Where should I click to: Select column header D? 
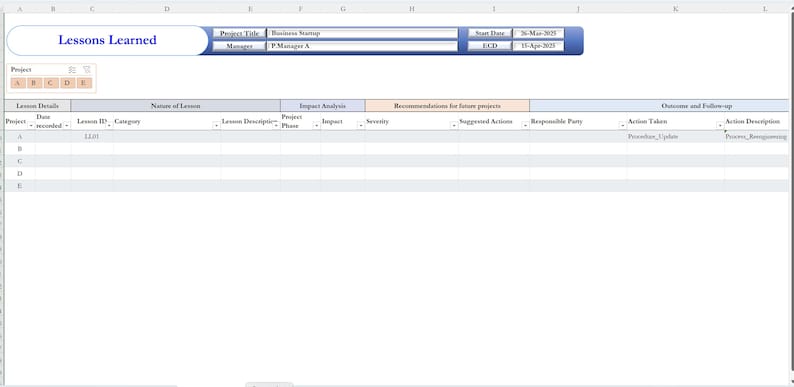click(167, 9)
